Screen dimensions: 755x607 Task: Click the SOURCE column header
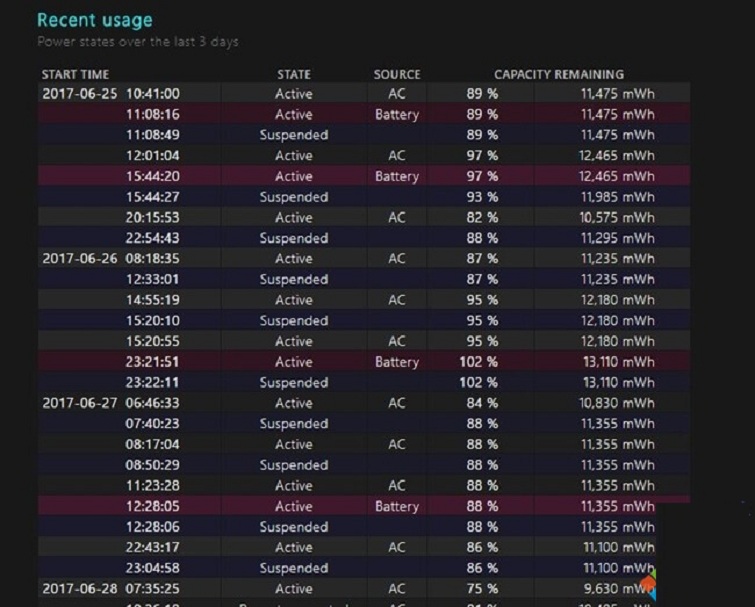397,74
